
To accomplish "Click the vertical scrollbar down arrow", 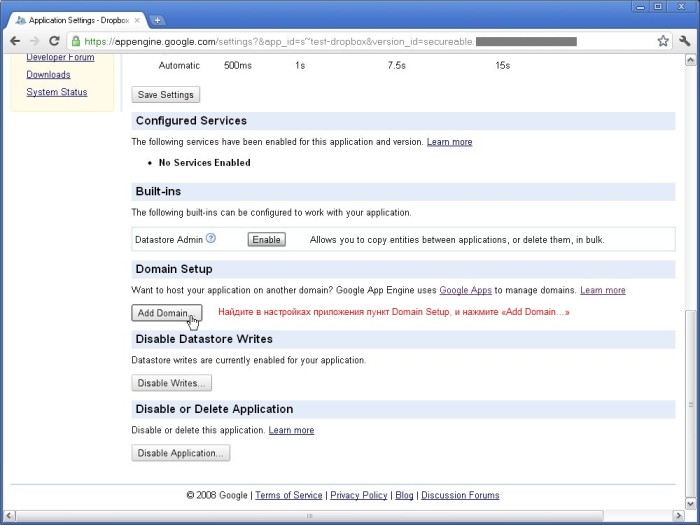I will tap(690, 504).
